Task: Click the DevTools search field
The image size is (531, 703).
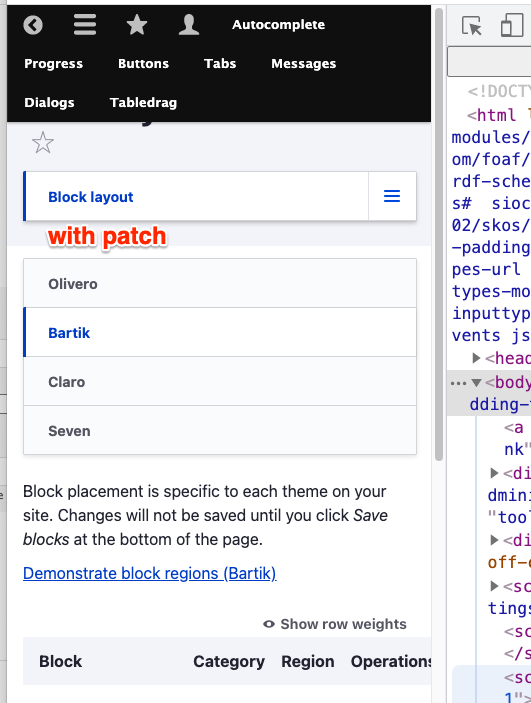Action: [489, 61]
